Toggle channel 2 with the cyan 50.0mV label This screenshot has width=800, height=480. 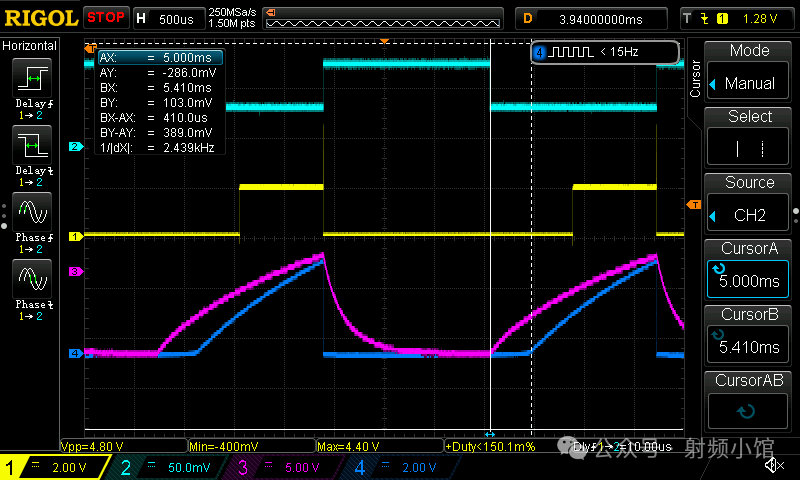click(164, 466)
